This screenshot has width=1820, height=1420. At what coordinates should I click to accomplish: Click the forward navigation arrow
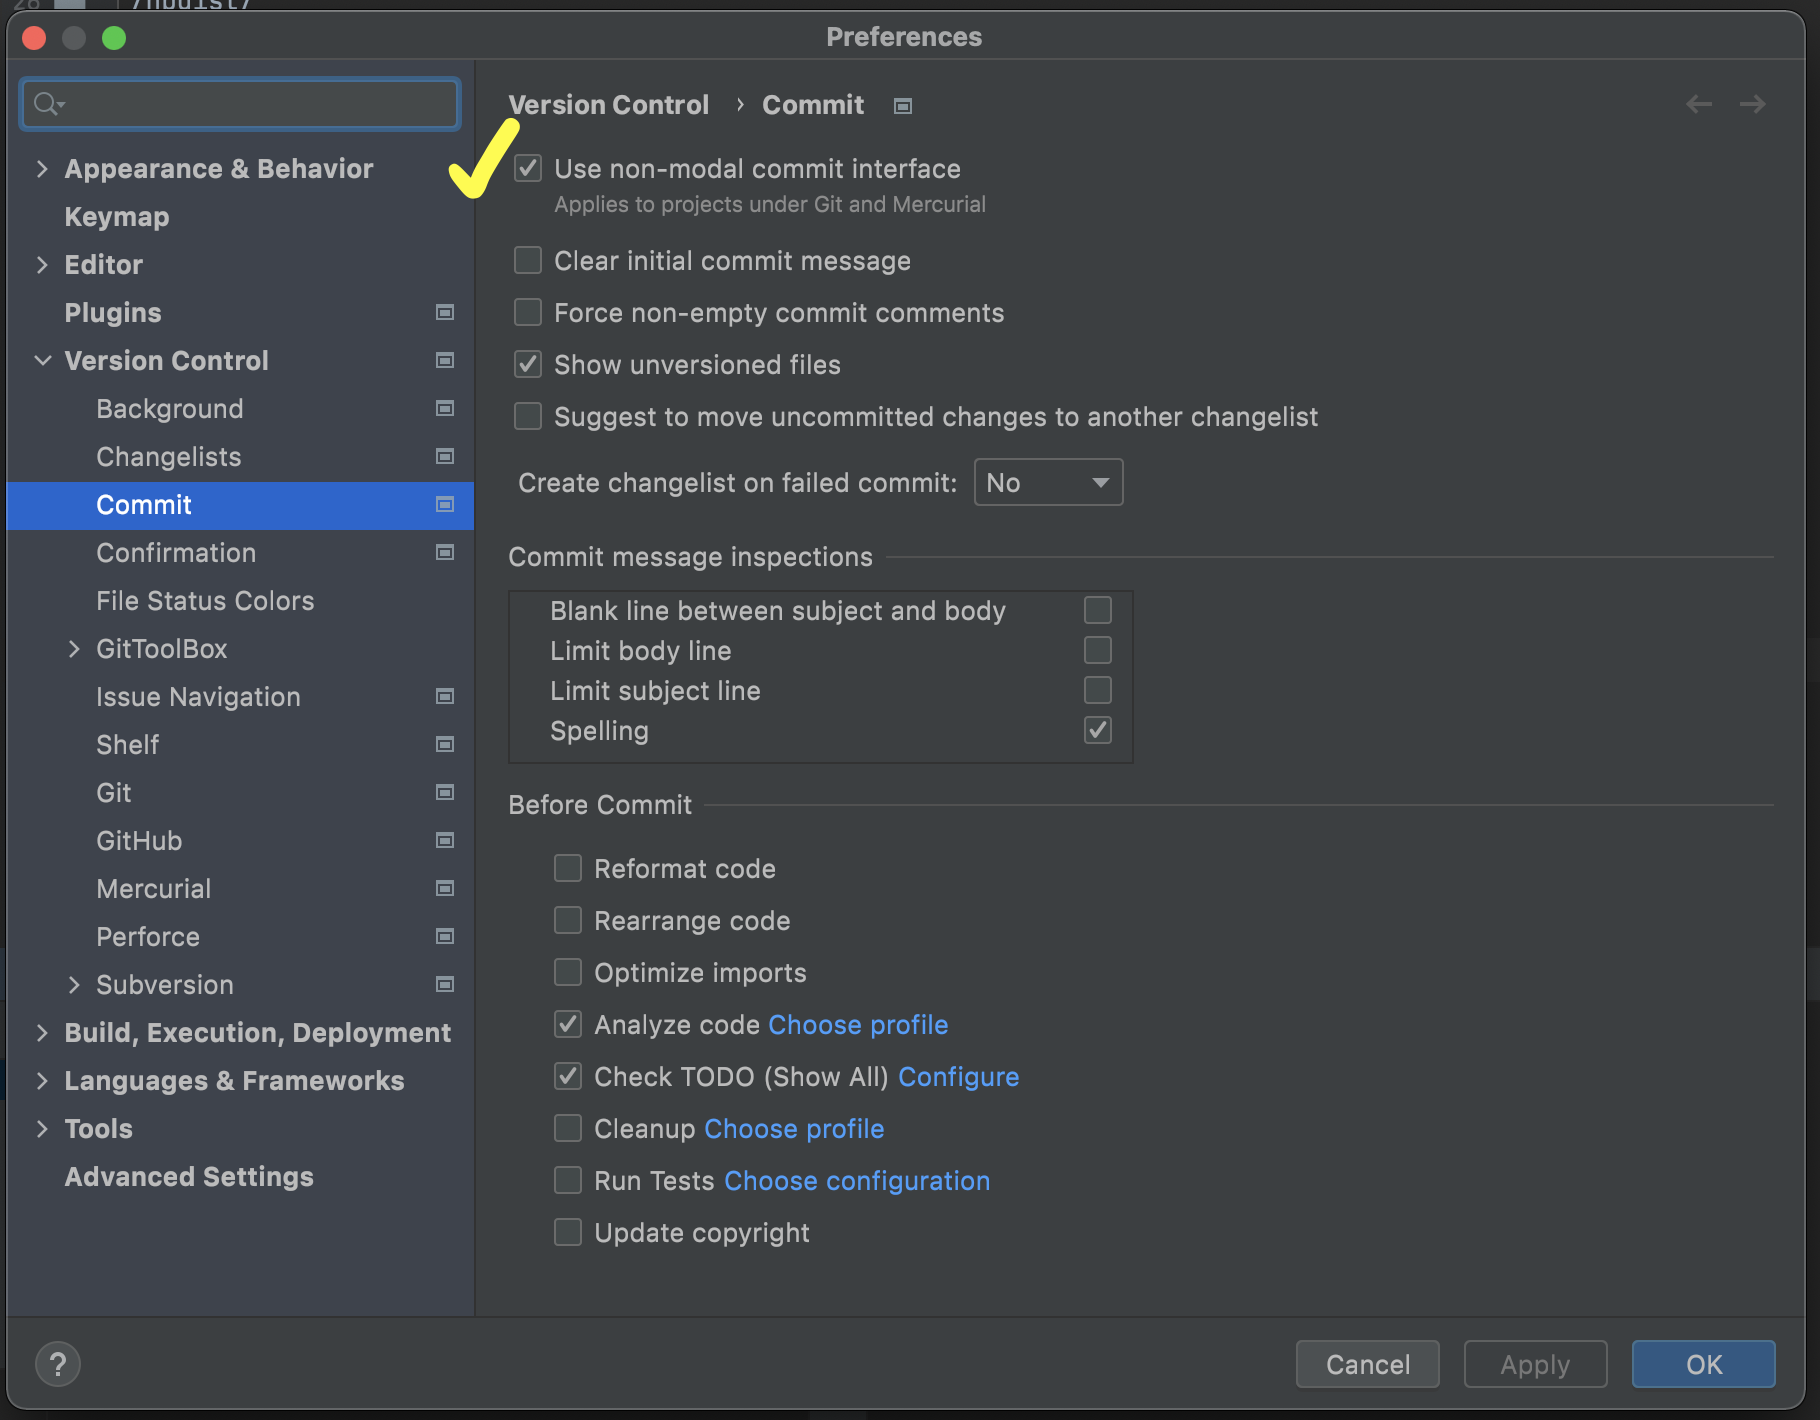point(1752,104)
